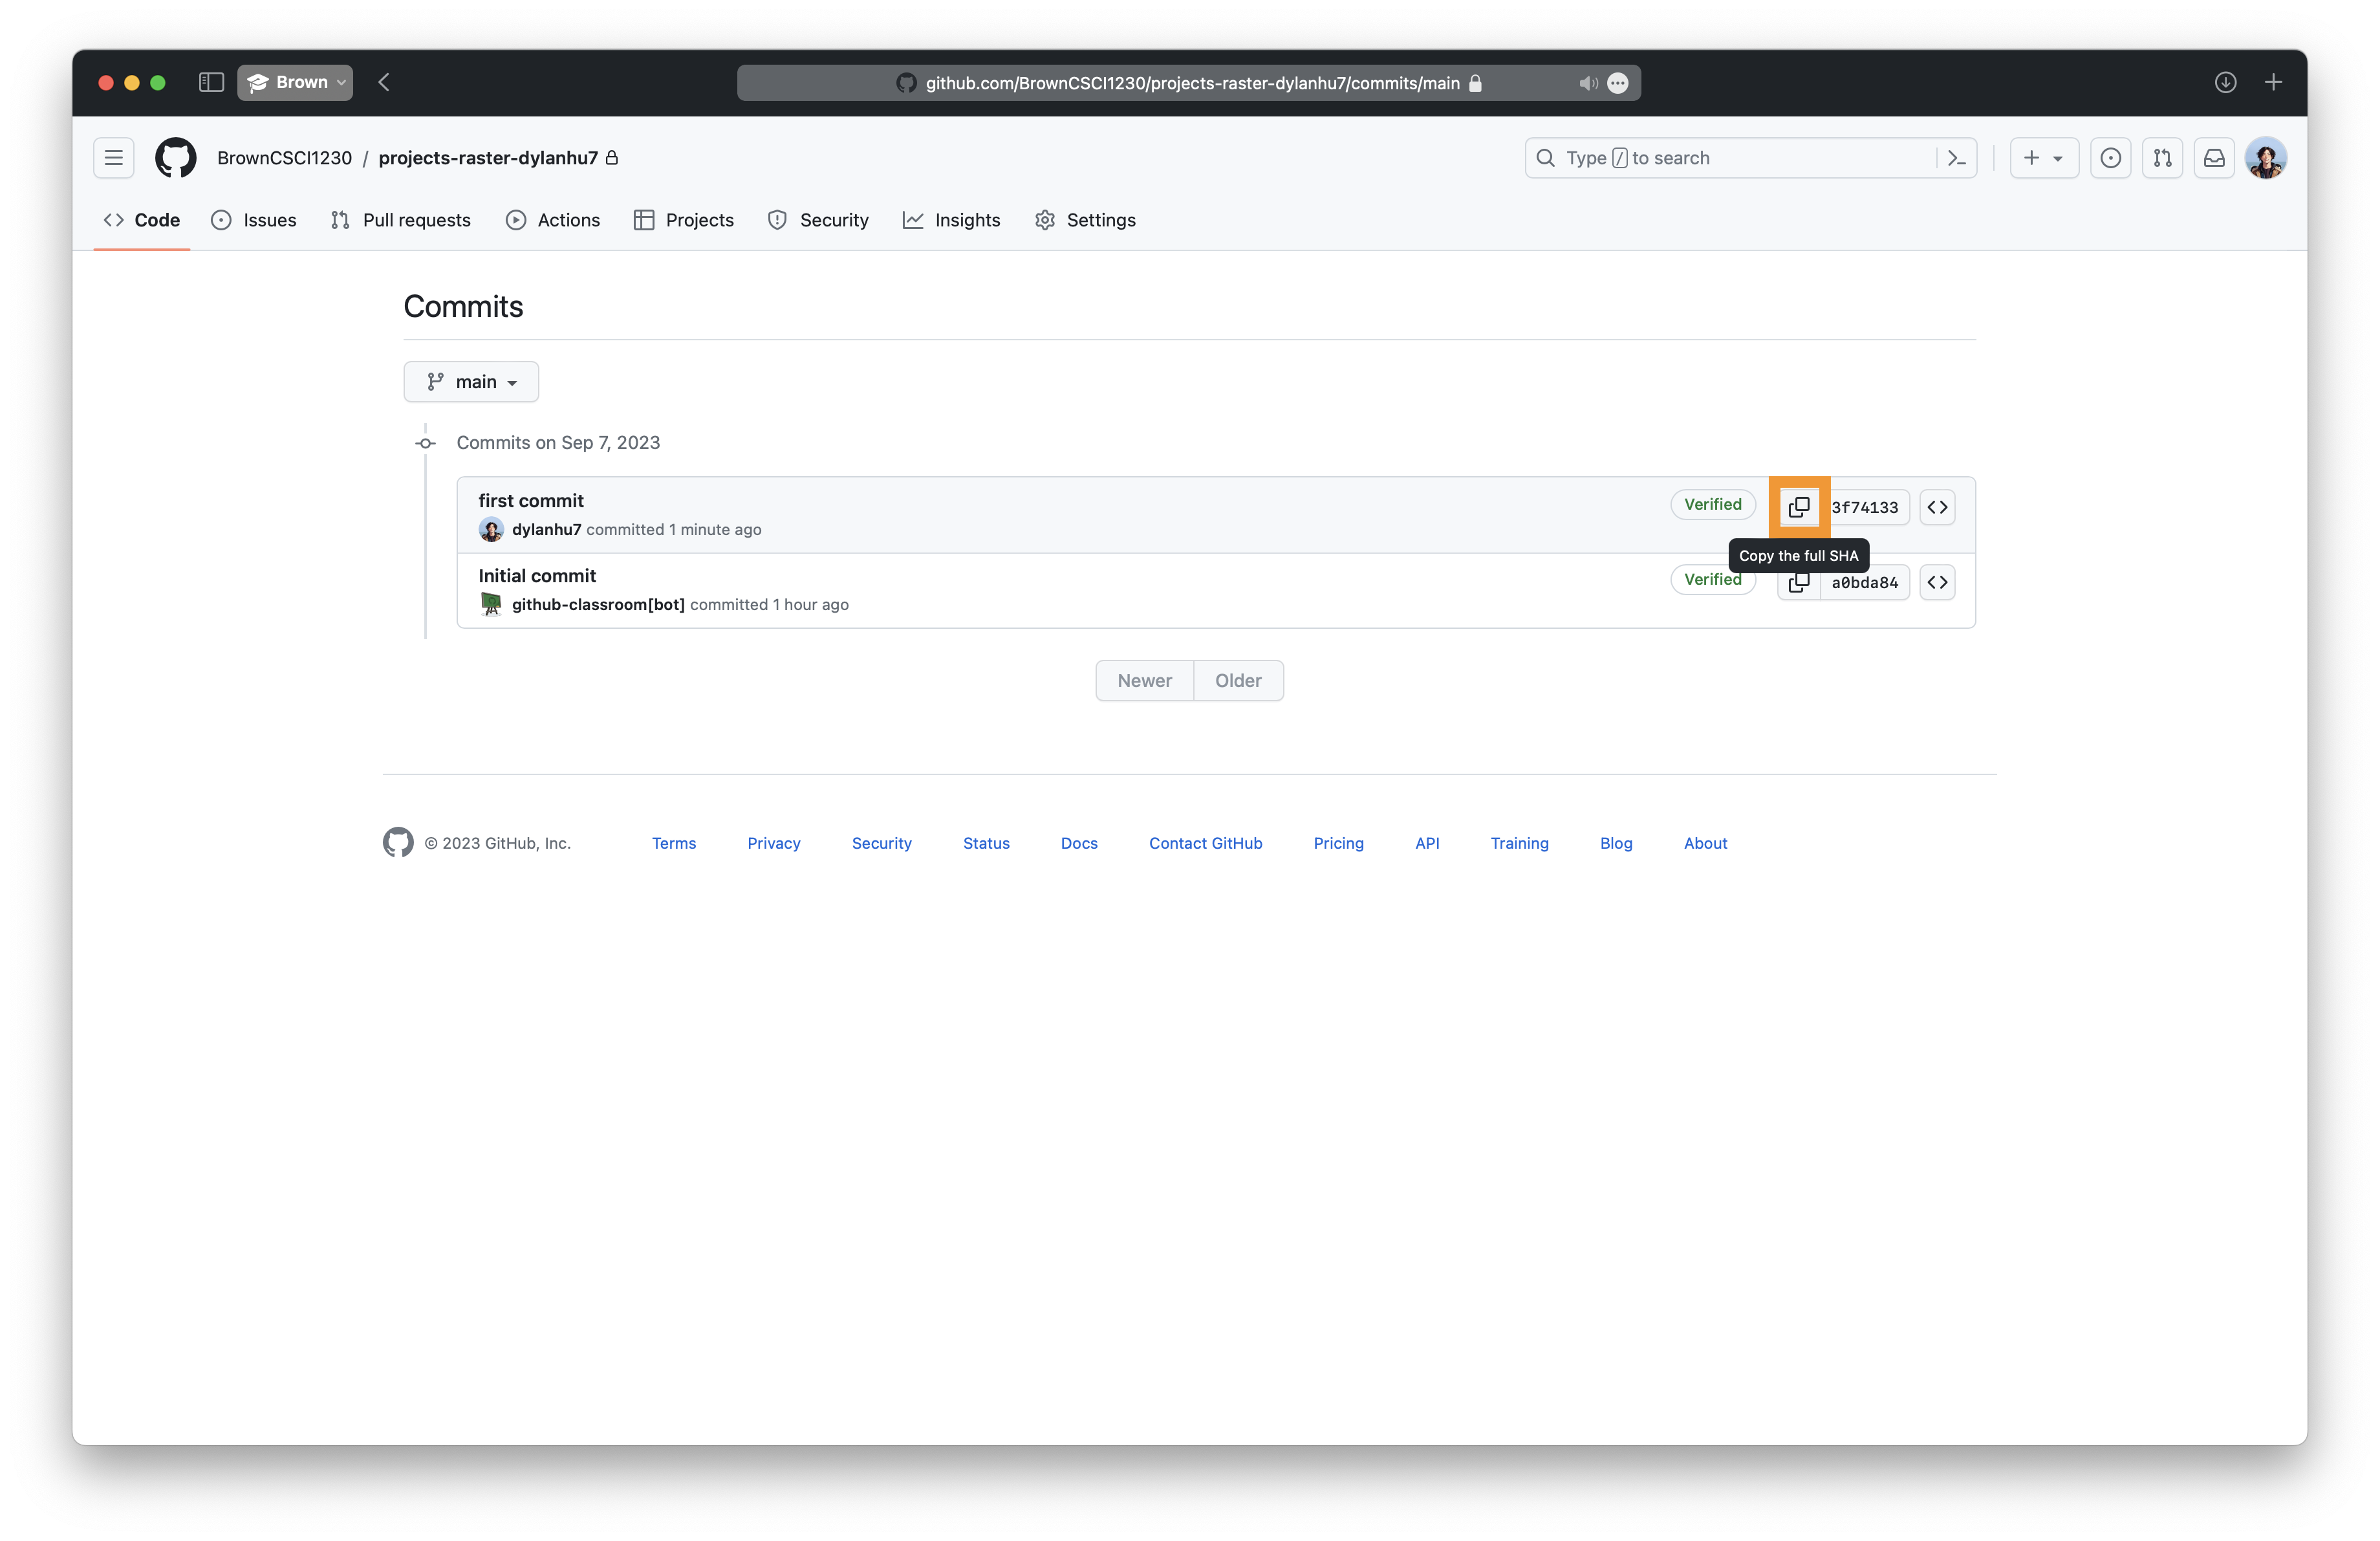Open the Pull requests icon in header
This screenshot has height=1541, width=2380.
2162,158
